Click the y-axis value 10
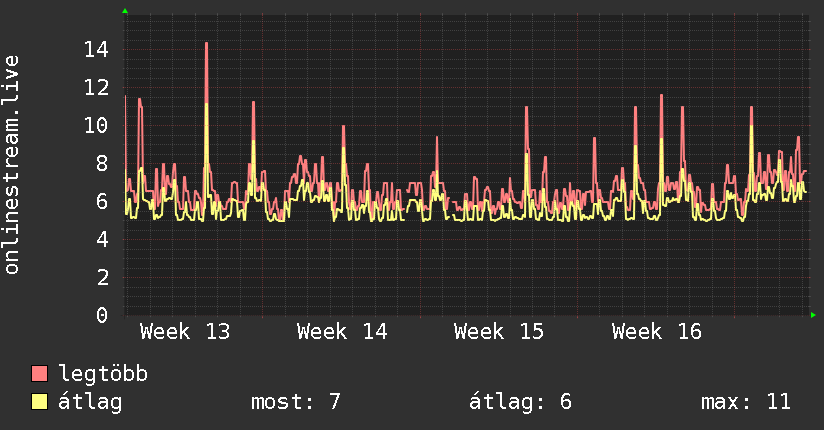The image size is (824, 430). pyautogui.click(x=96, y=126)
